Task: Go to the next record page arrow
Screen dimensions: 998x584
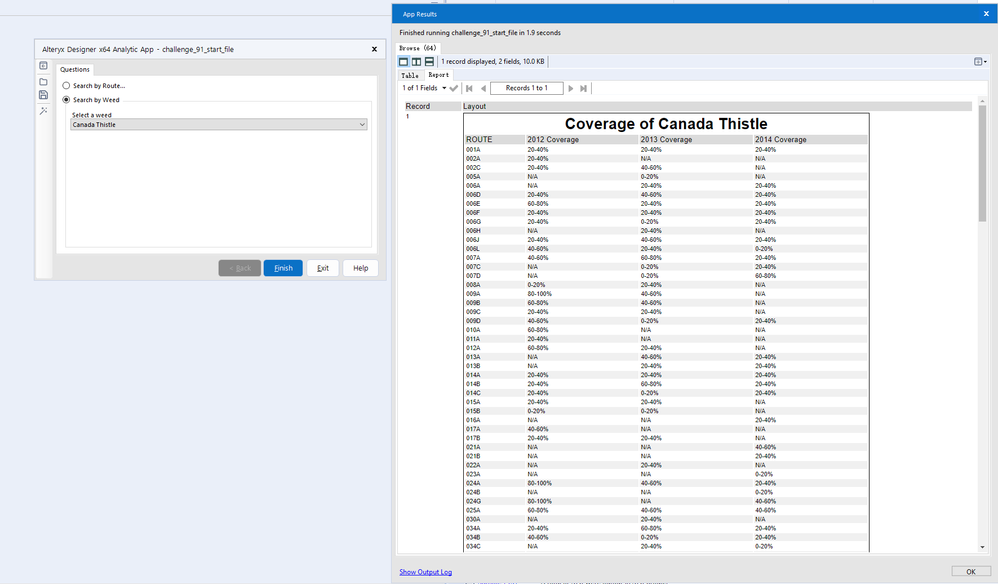Action: 571,89
